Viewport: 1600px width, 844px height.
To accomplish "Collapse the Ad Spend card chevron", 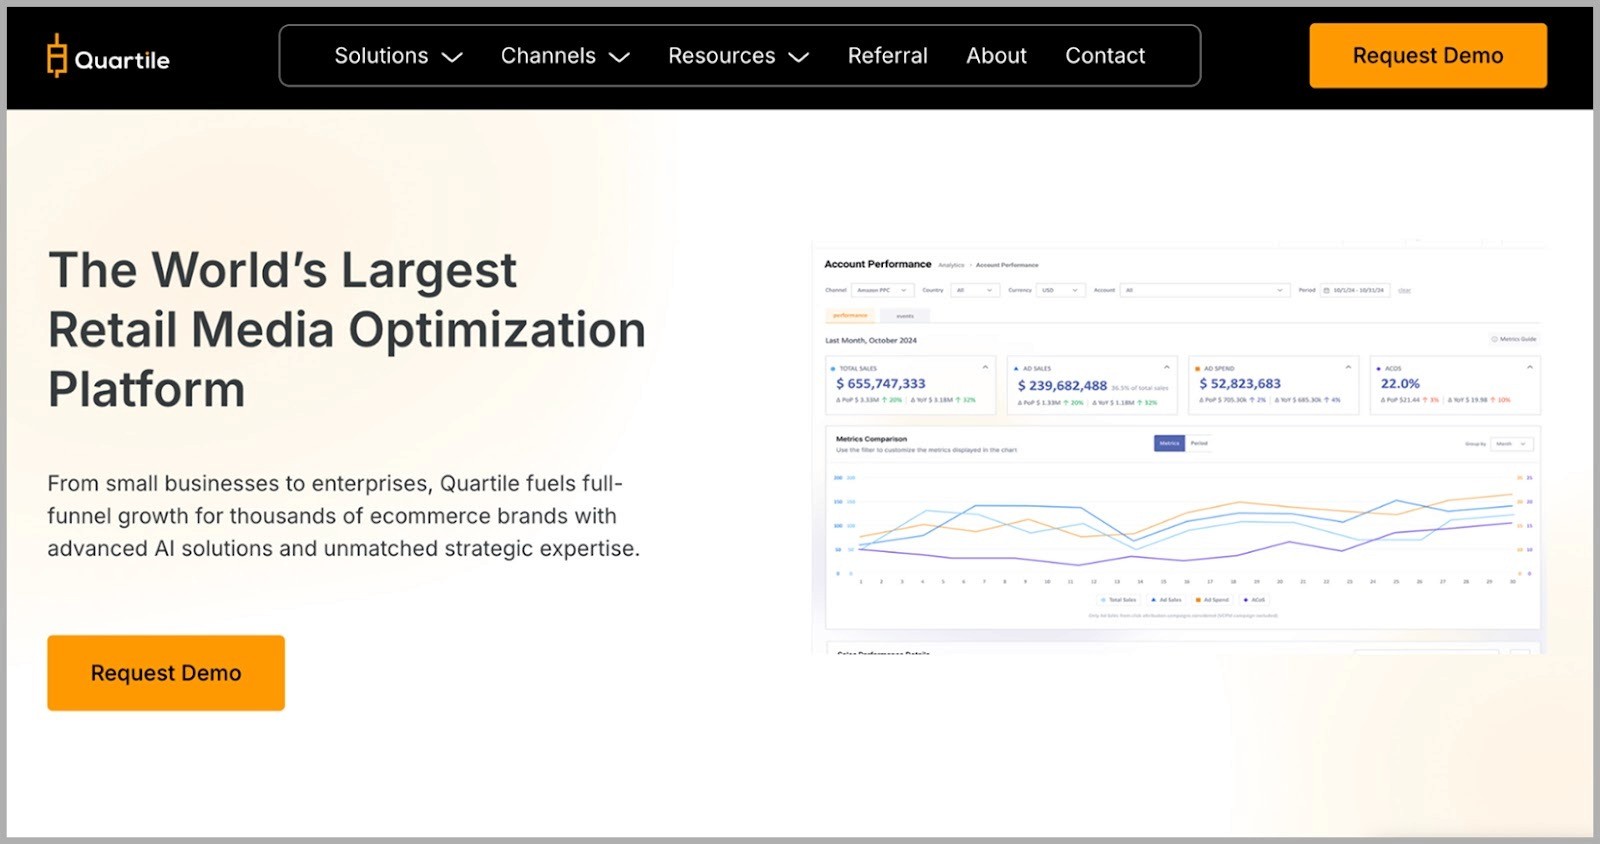I will coord(1348,368).
